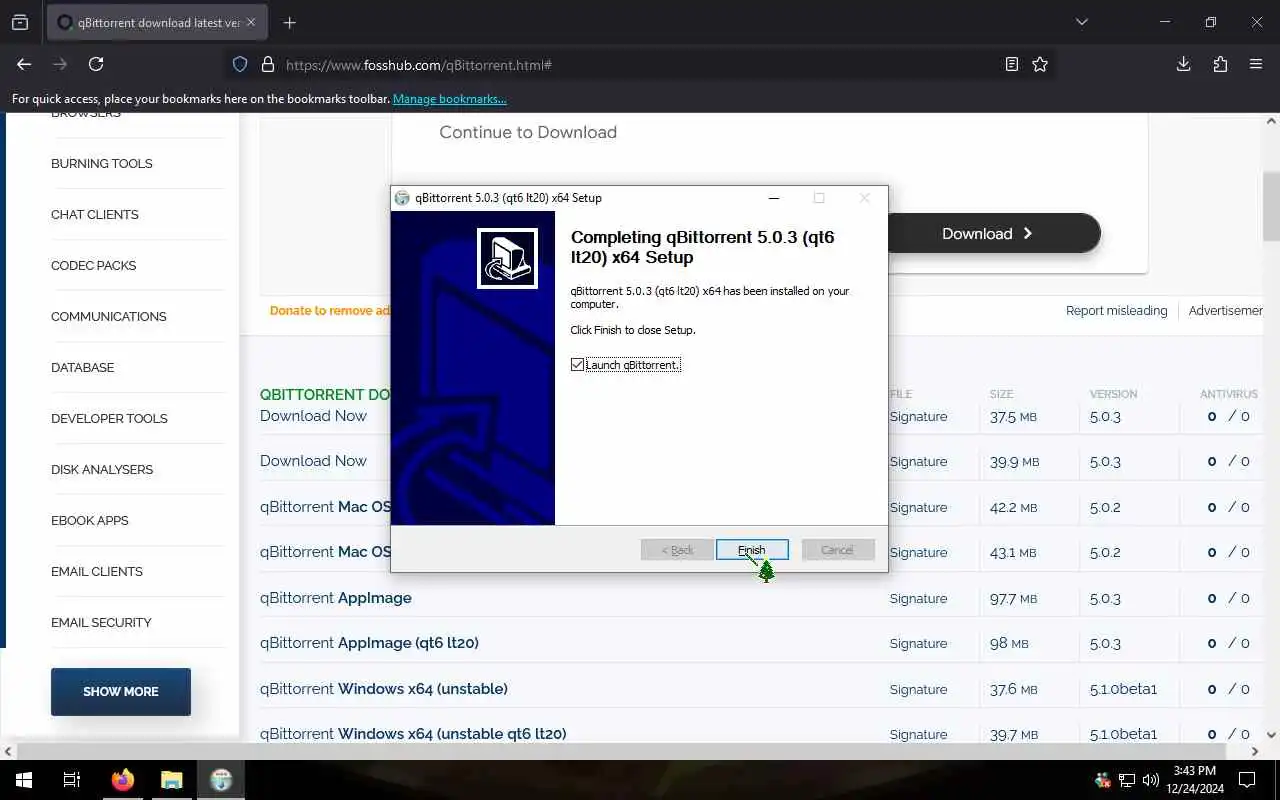This screenshot has width=1280, height=800.
Task: Click the 5.0.2 version in the 43.1 MB row
Action: pos(1105,552)
